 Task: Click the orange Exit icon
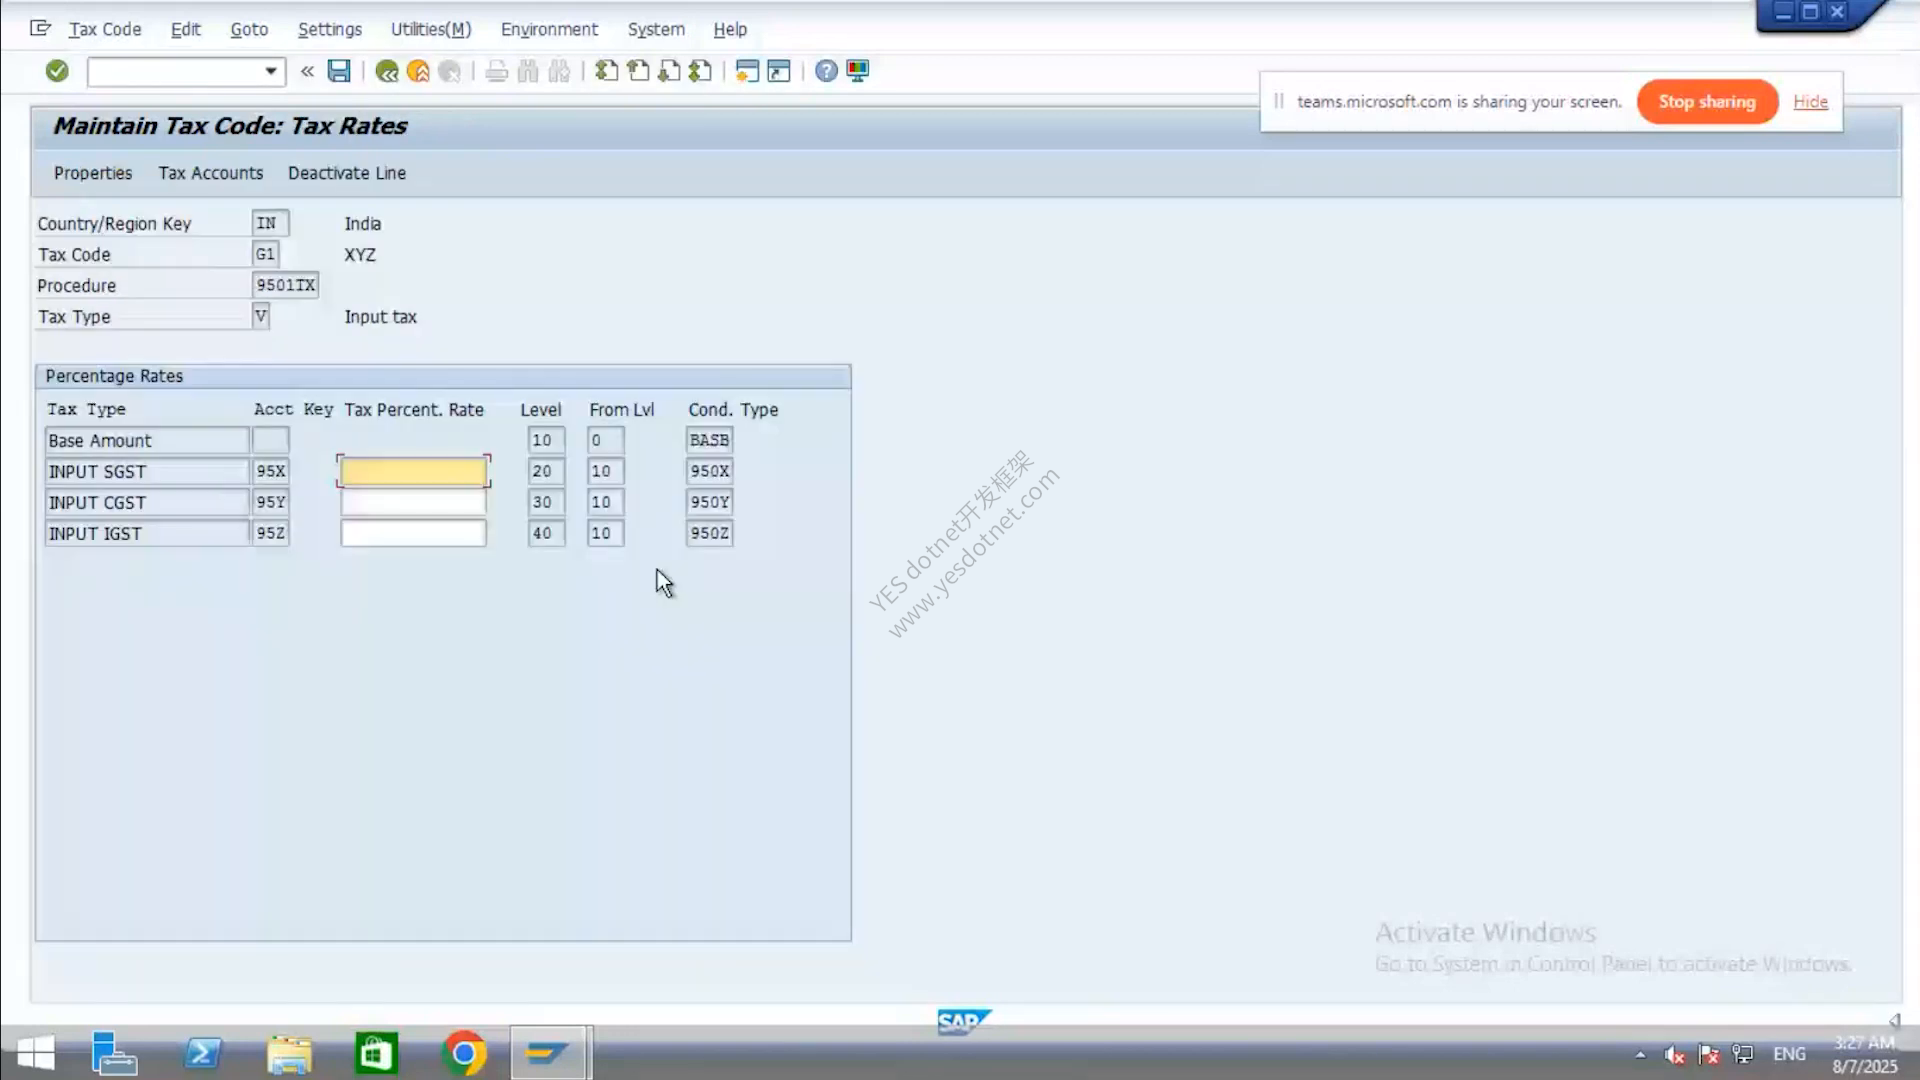[x=418, y=71]
